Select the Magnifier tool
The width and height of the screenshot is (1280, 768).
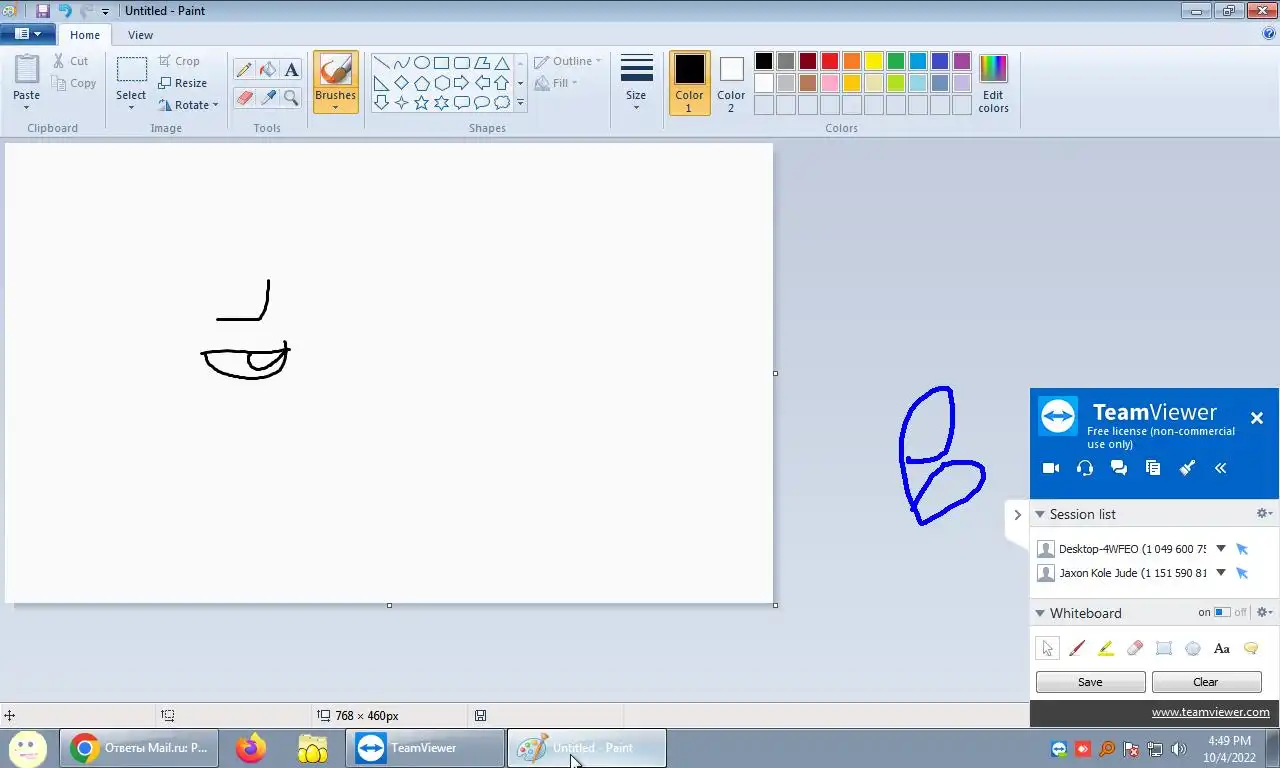pos(291,97)
